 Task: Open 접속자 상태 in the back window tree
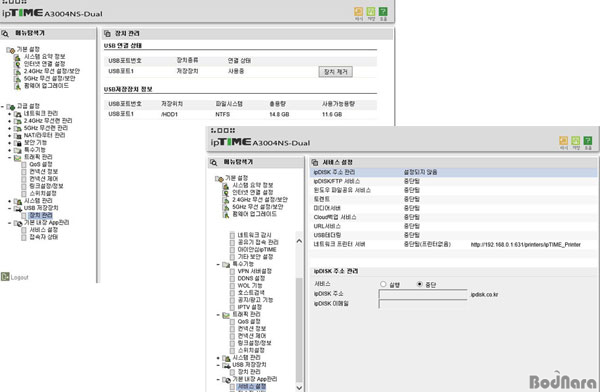pyautogui.click(x=44, y=237)
